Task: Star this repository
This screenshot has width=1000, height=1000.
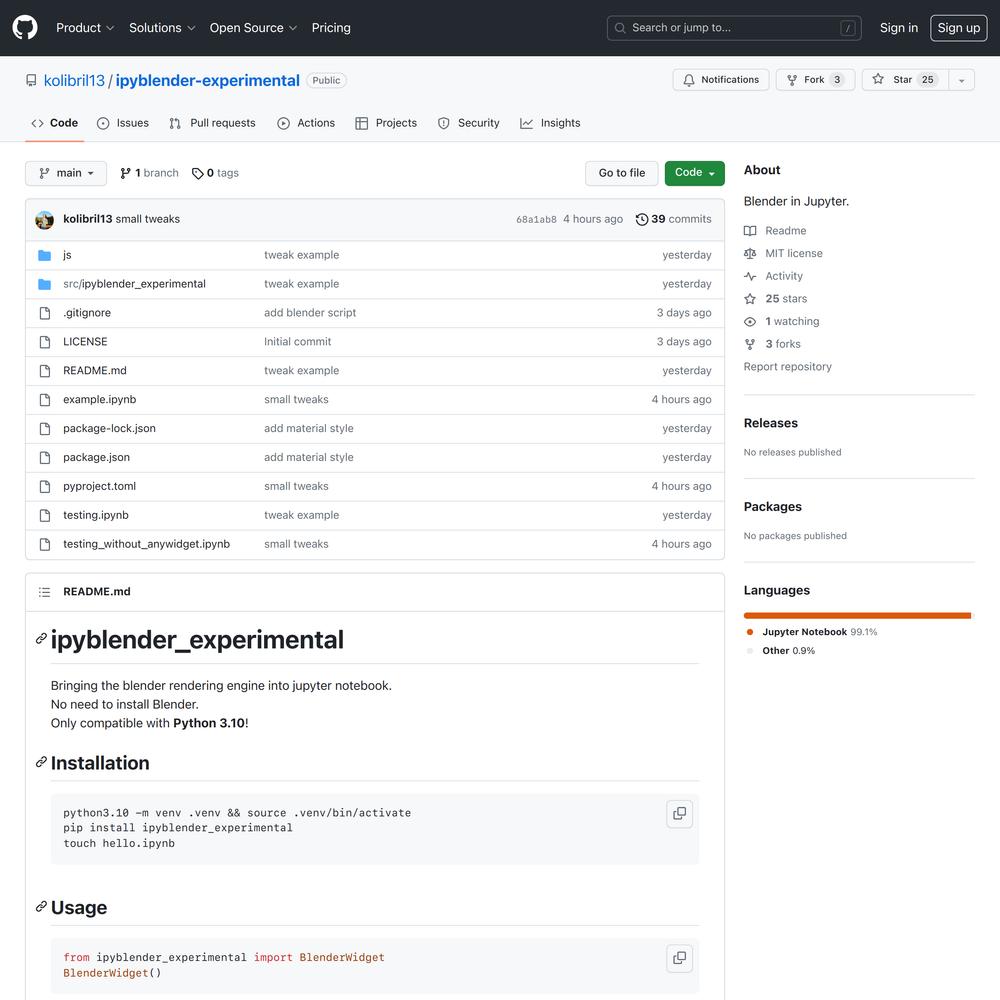Action: (905, 80)
